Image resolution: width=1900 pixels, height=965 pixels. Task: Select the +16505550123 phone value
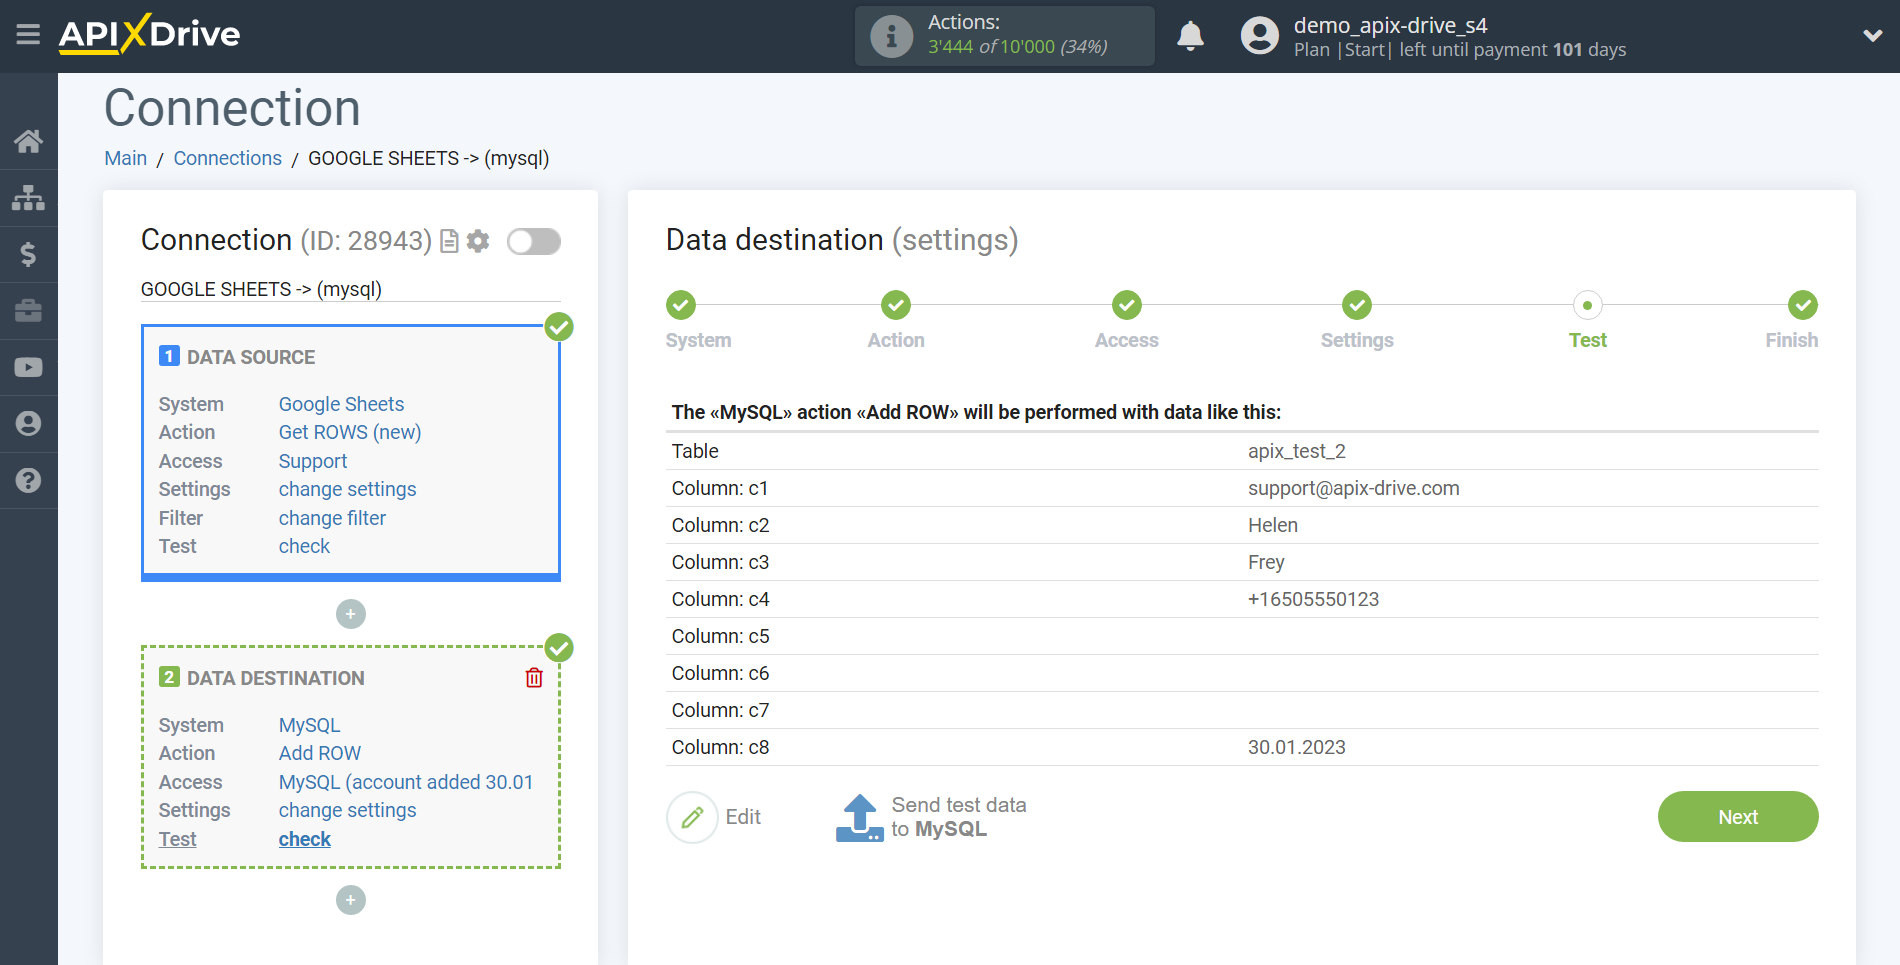click(x=1313, y=599)
